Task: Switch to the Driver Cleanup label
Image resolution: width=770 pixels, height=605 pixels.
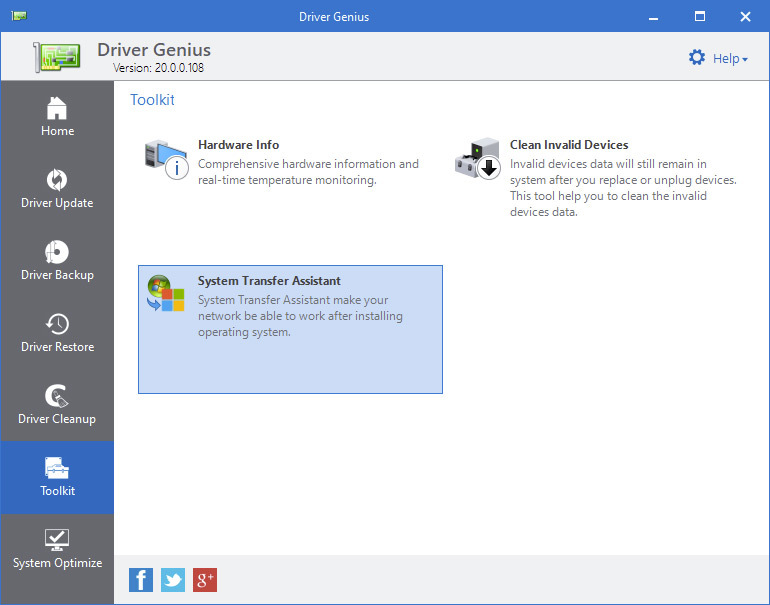Action: click(x=57, y=419)
